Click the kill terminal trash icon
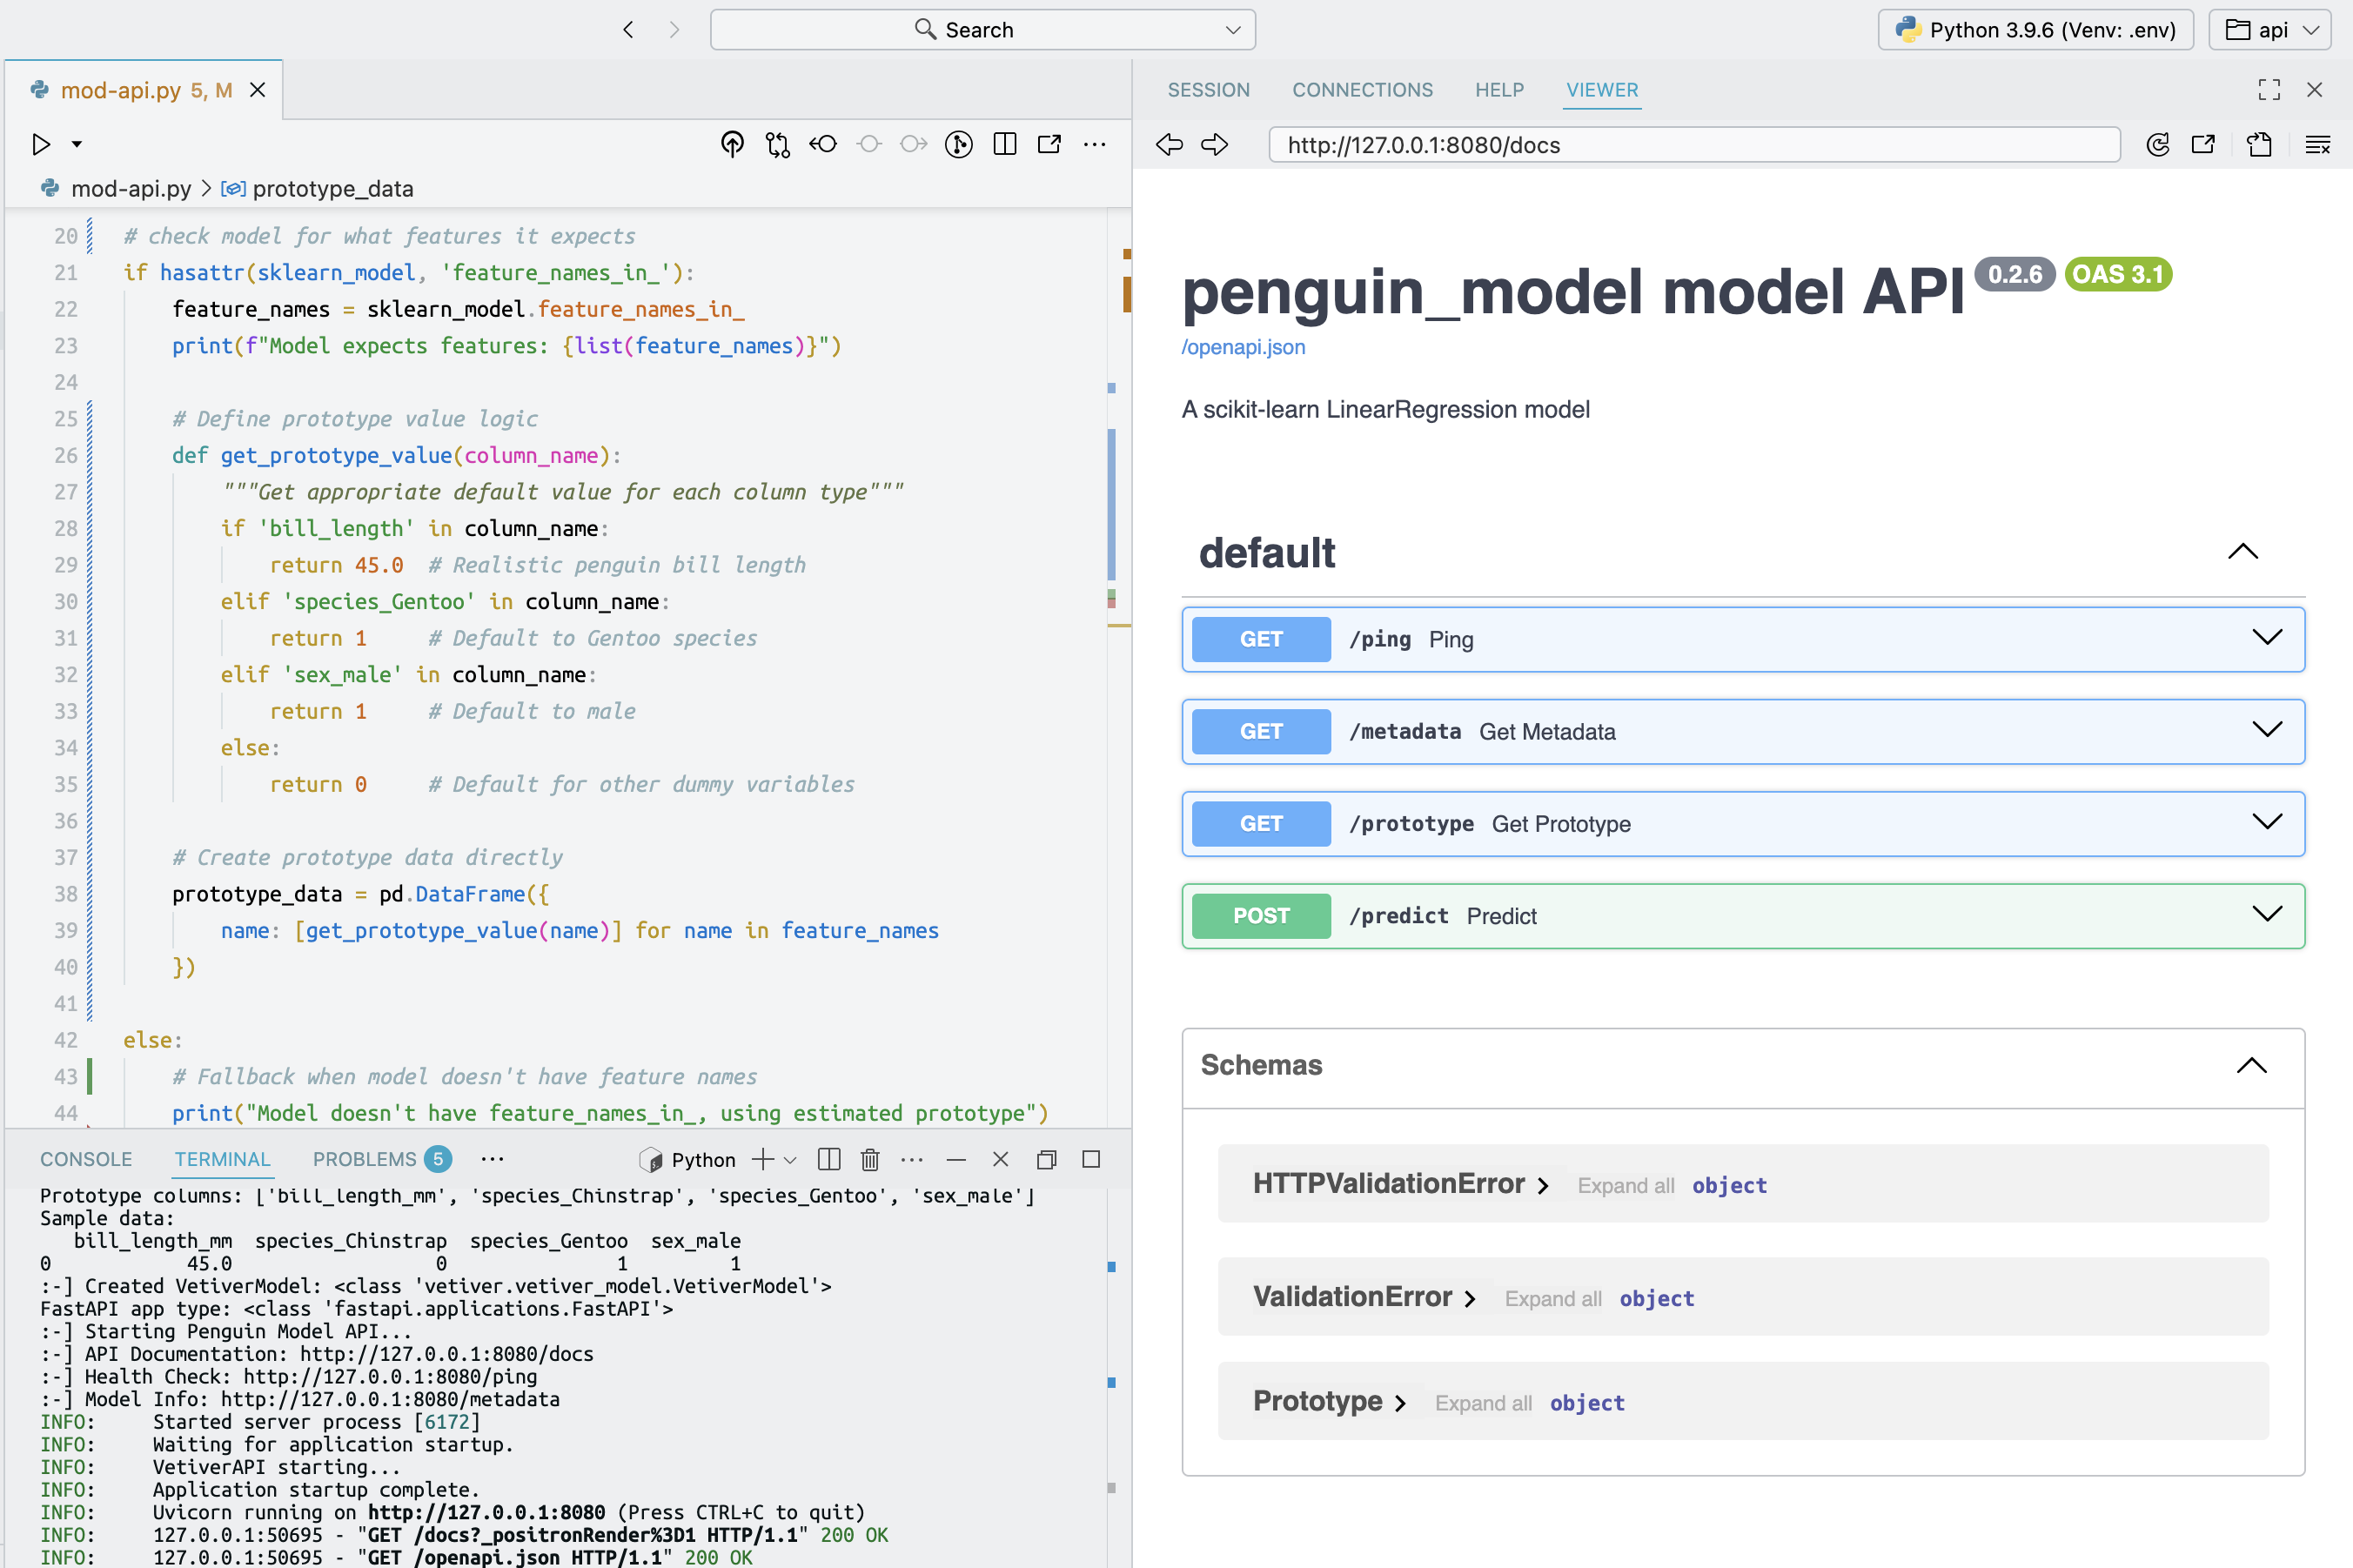2353x1568 pixels. pyautogui.click(x=870, y=1159)
